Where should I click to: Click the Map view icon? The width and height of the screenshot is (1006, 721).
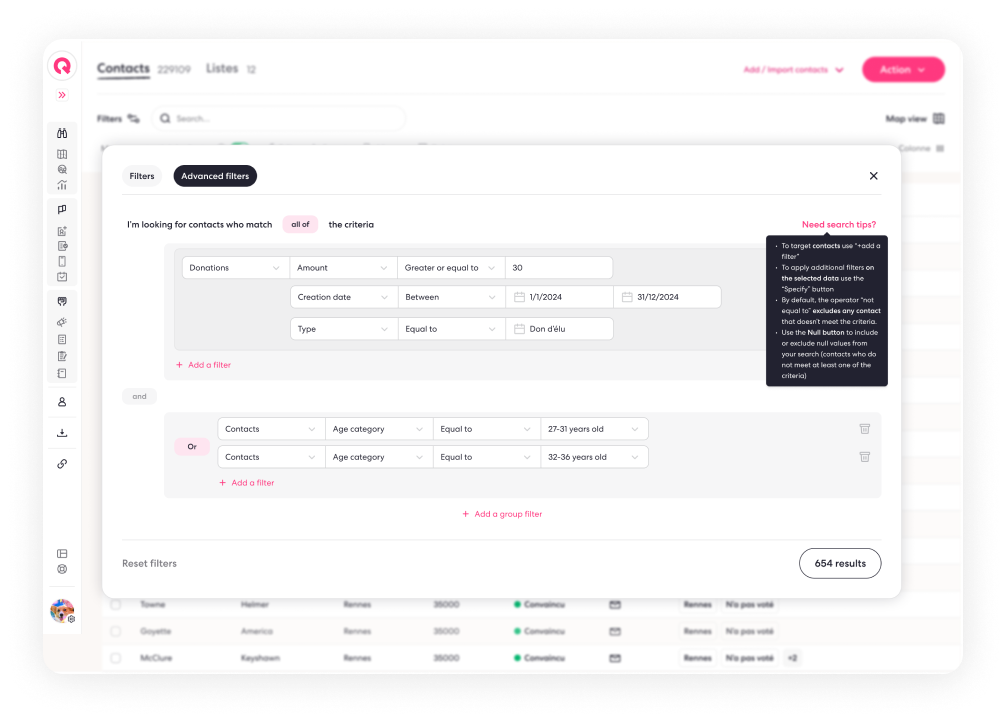[939, 119]
